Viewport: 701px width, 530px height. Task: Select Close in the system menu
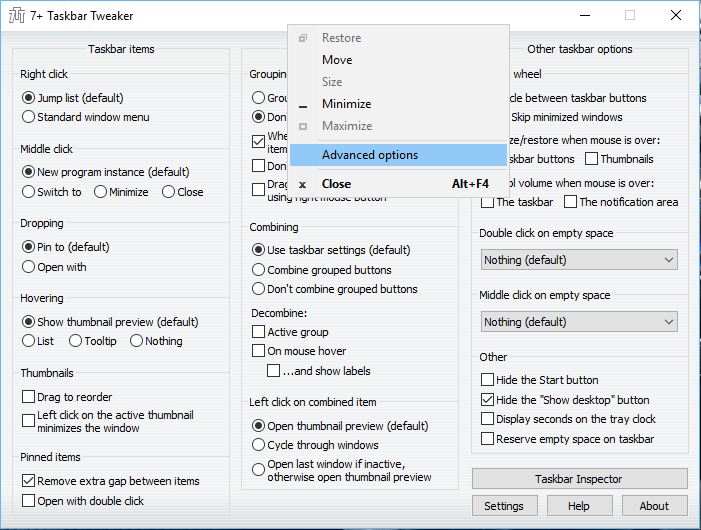[336, 184]
